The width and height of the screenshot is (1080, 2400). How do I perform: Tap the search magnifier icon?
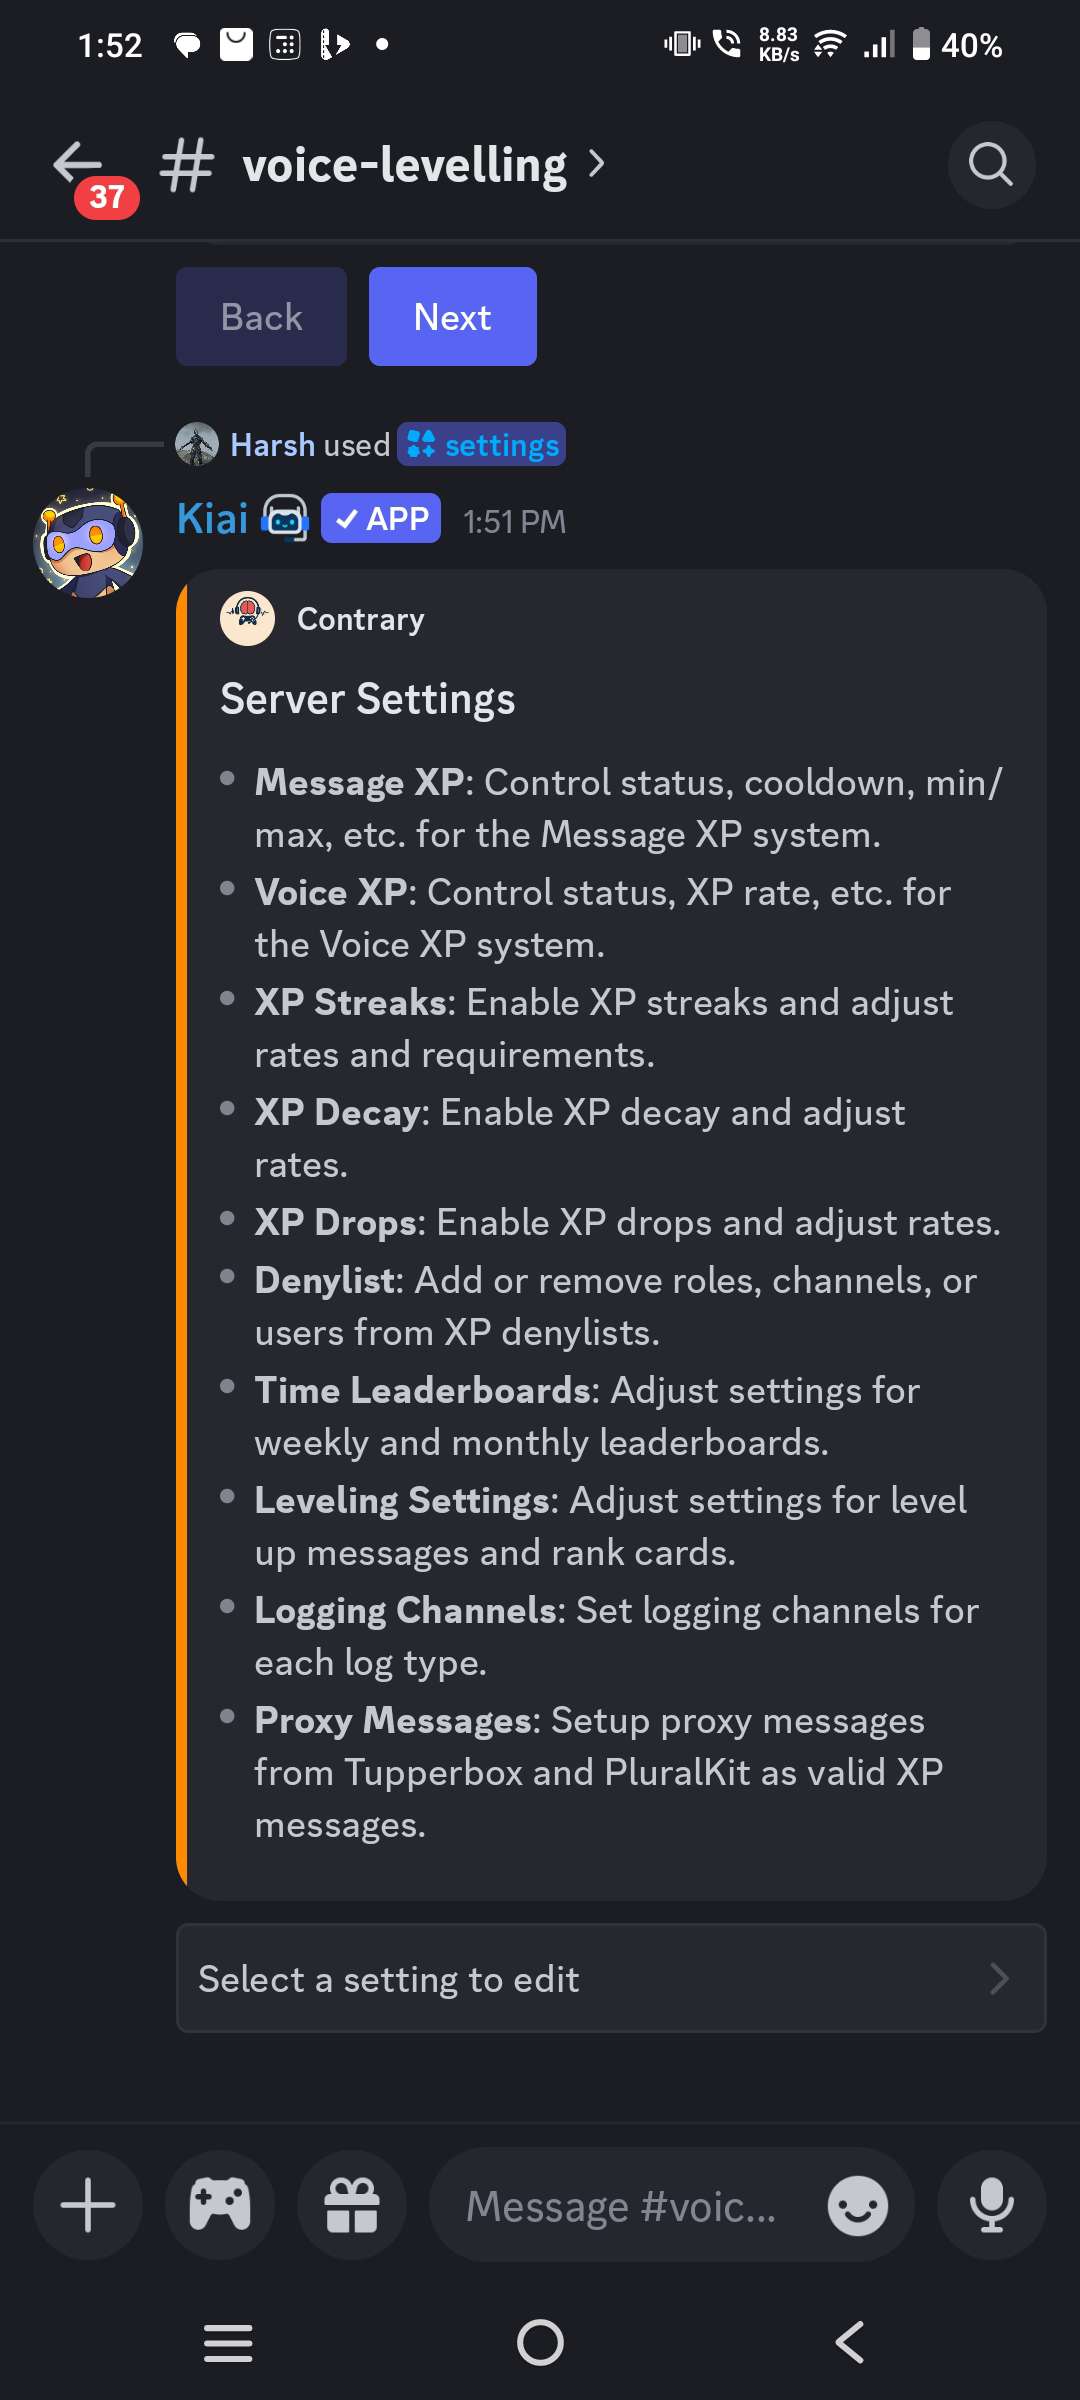coord(990,165)
